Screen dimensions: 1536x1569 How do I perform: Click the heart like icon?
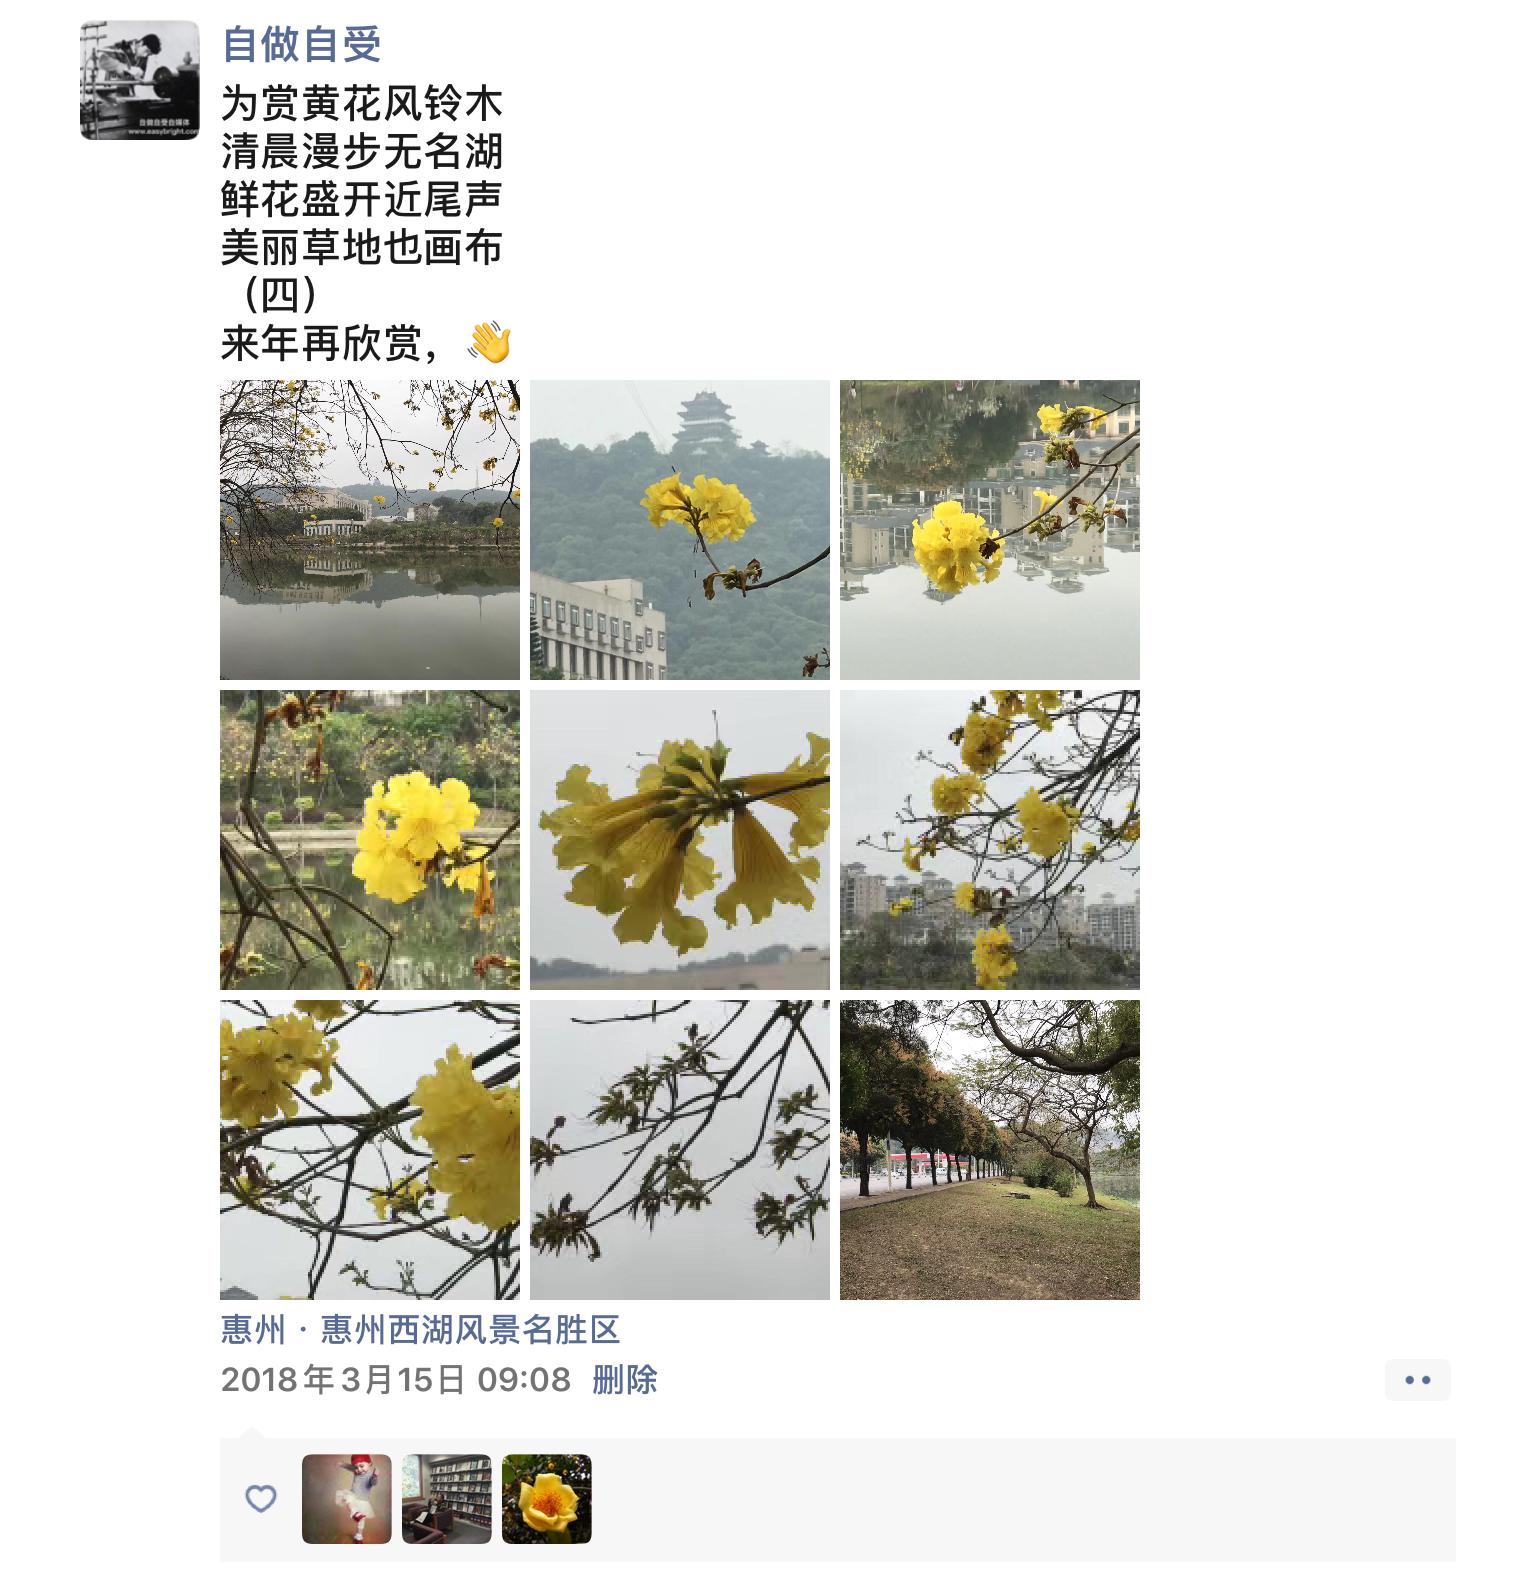[260, 1498]
